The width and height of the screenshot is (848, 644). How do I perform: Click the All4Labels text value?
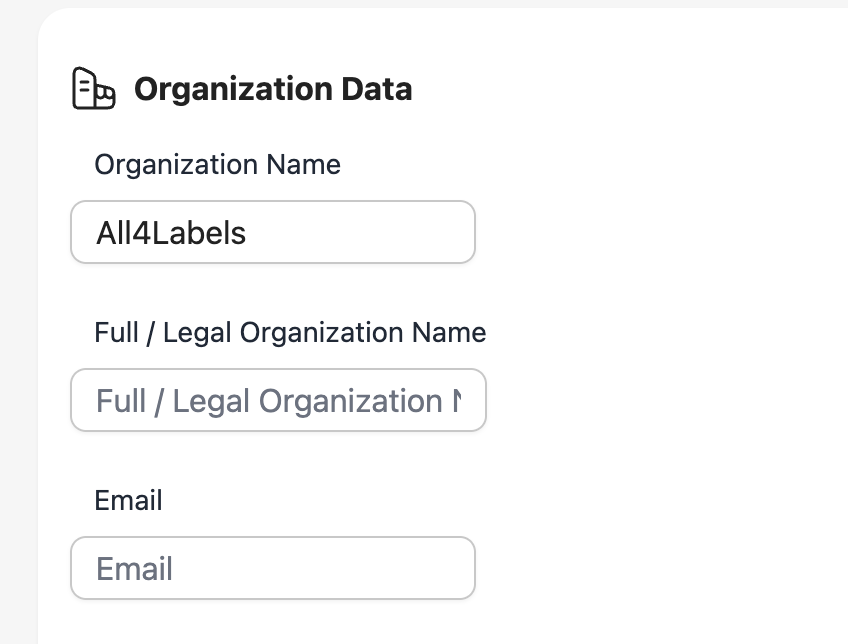pos(171,233)
